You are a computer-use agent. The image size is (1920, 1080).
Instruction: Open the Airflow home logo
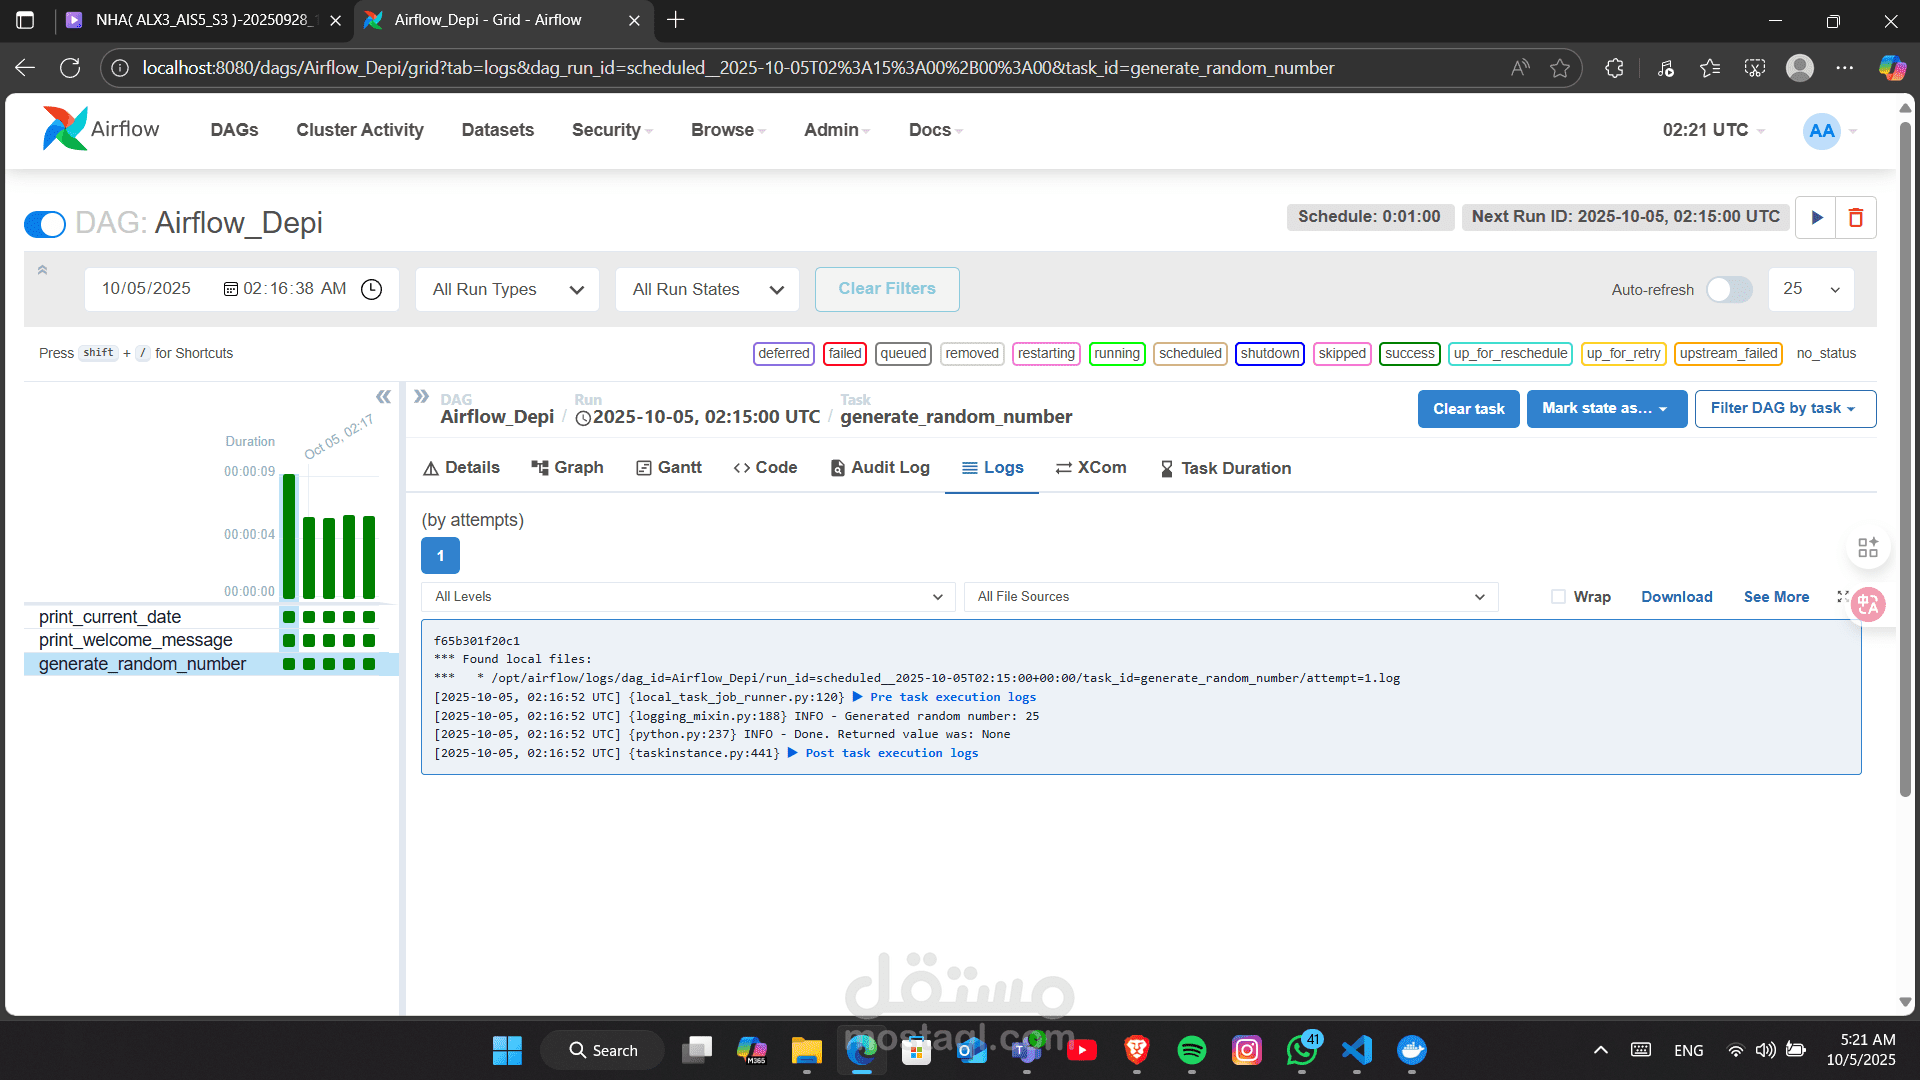(101, 129)
